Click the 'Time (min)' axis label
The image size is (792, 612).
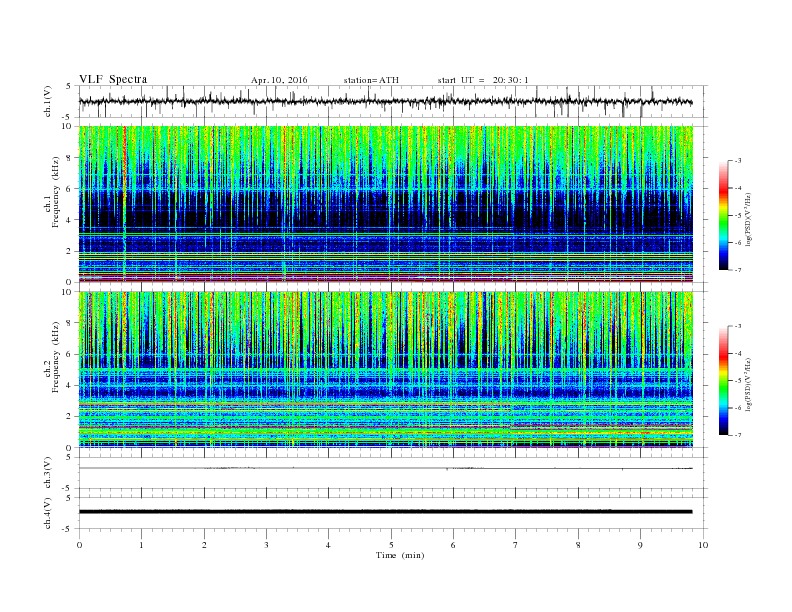pos(400,555)
